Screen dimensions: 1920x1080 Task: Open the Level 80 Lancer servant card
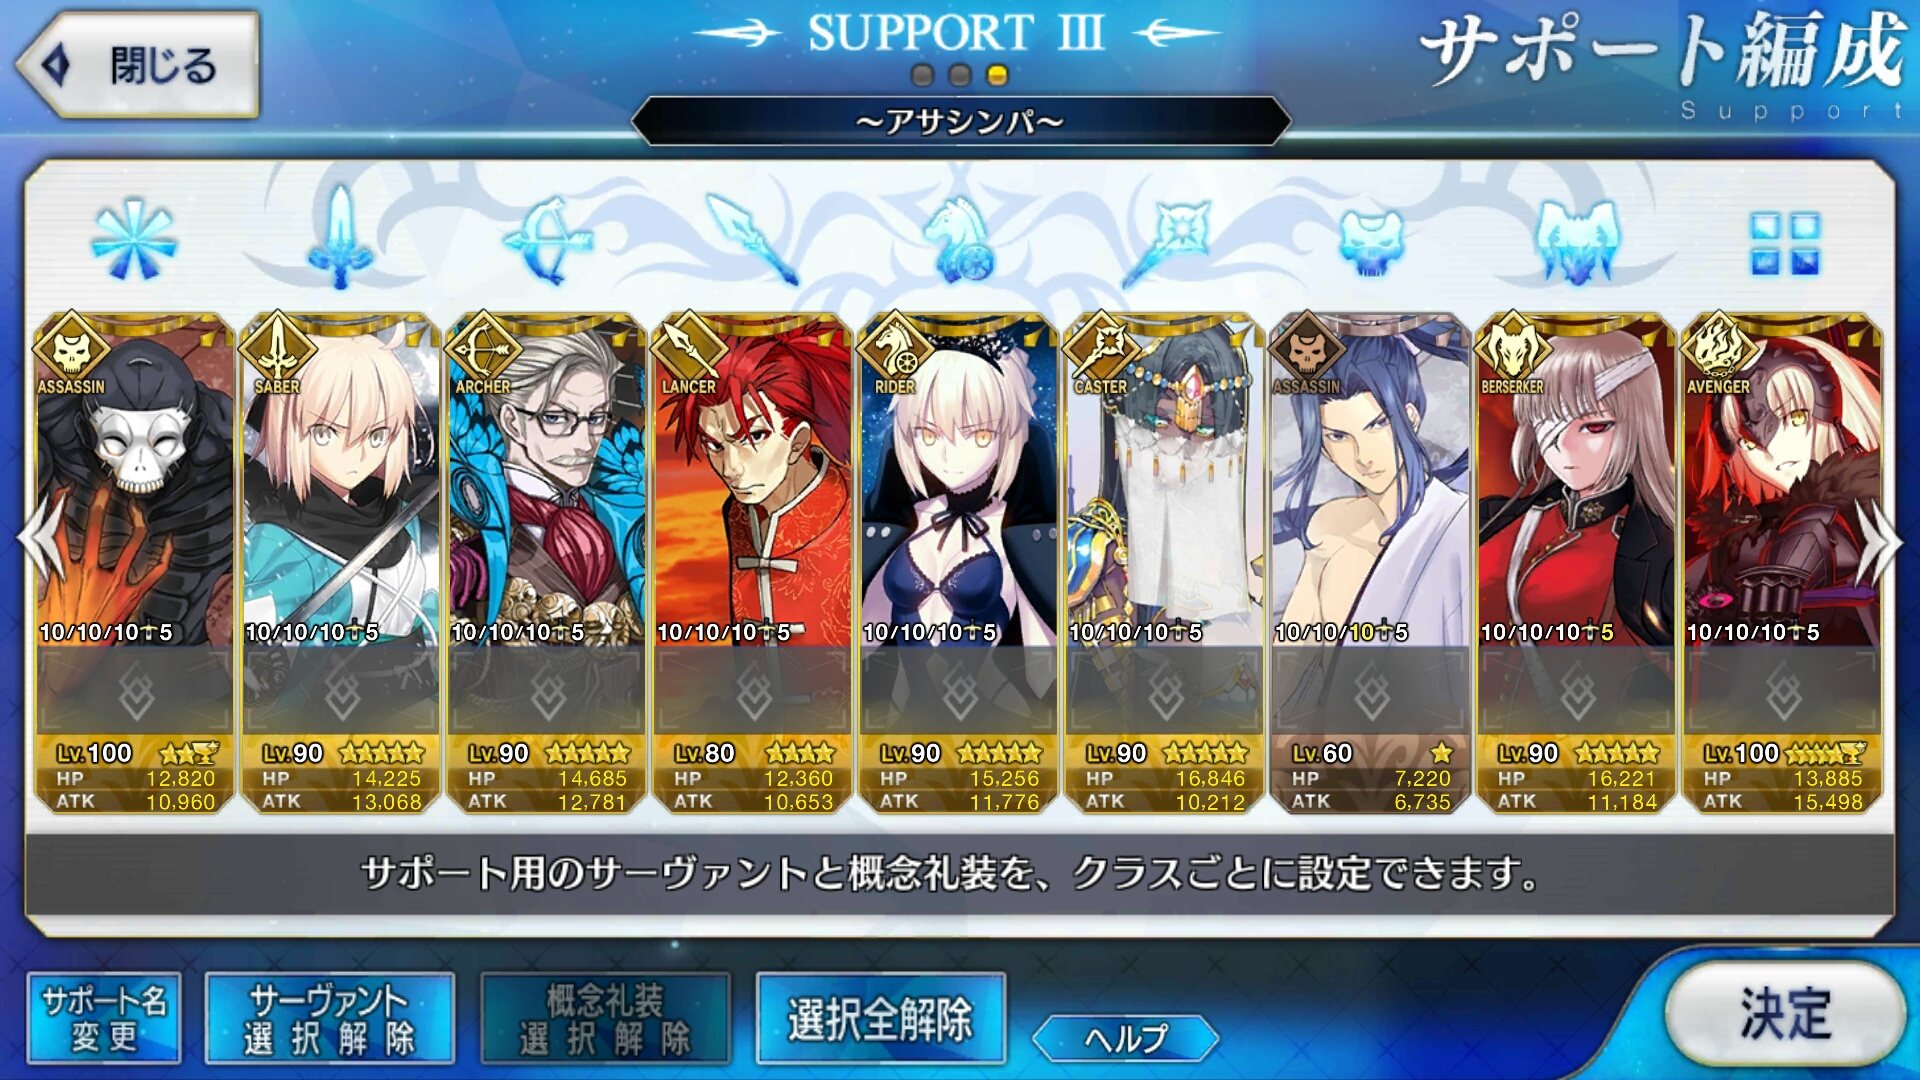[x=752, y=562]
